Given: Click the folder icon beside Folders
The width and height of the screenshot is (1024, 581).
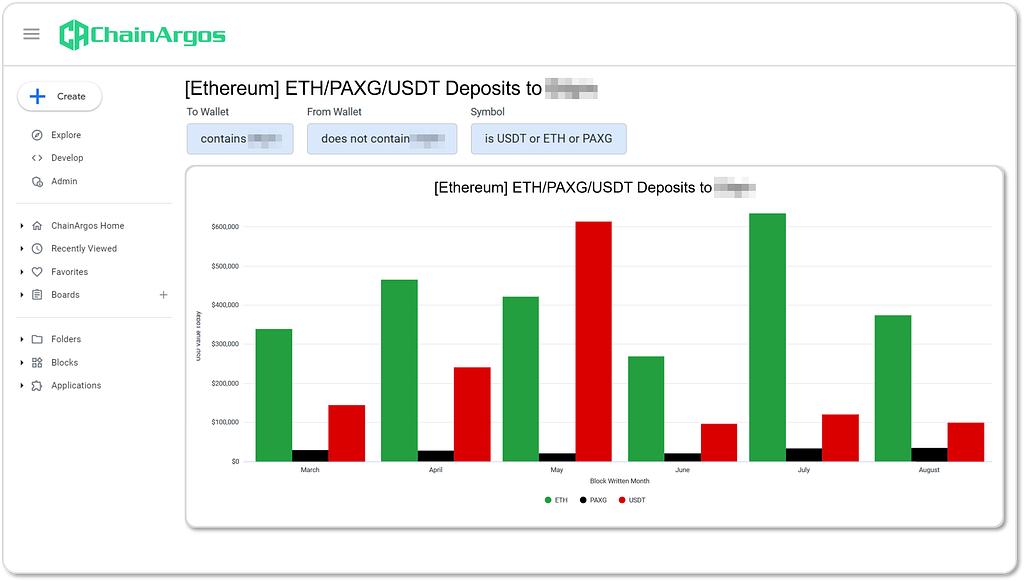Looking at the screenshot, I should tap(37, 339).
